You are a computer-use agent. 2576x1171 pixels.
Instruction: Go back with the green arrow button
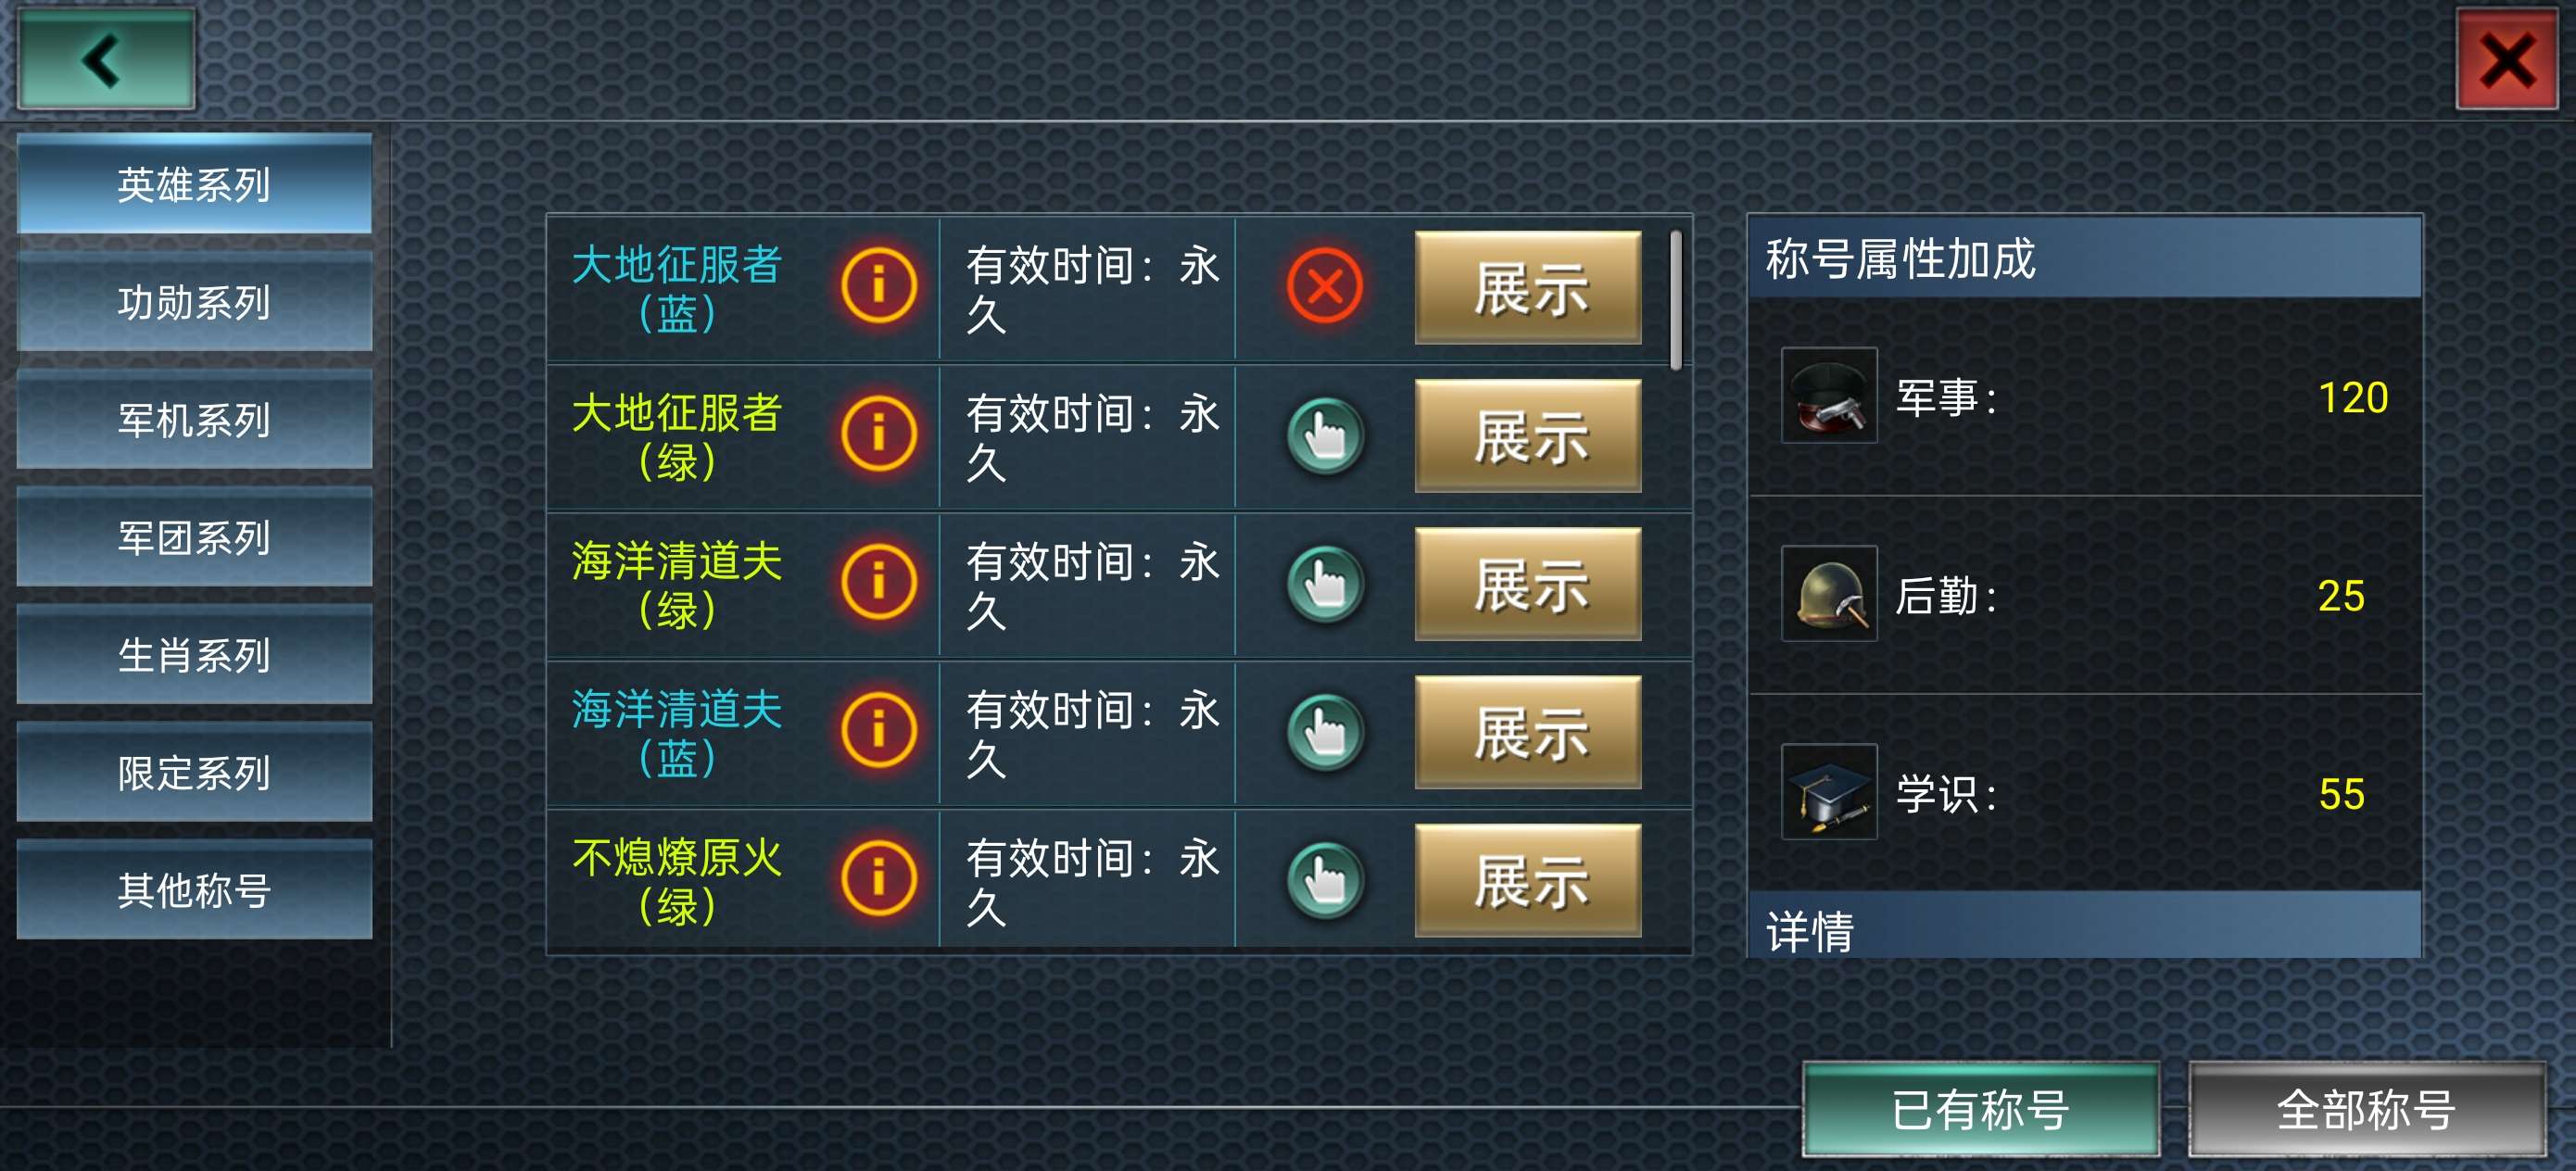[105, 60]
